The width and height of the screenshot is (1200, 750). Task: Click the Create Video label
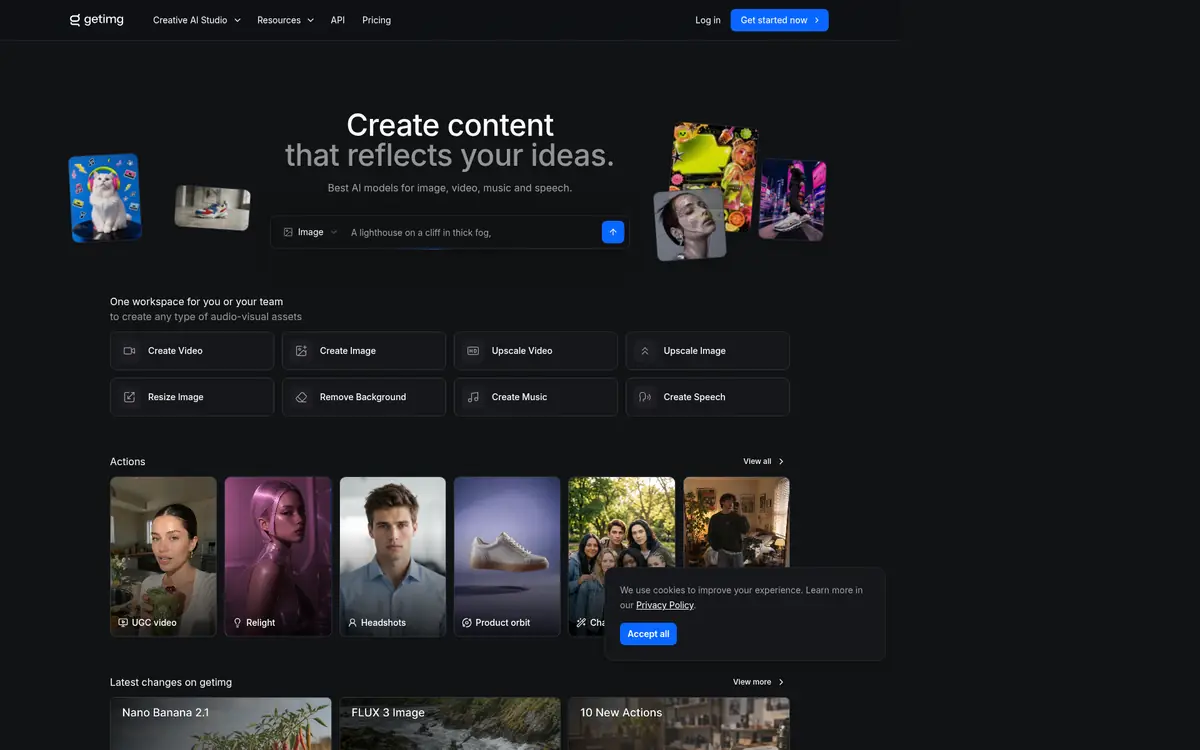tap(175, 351)
